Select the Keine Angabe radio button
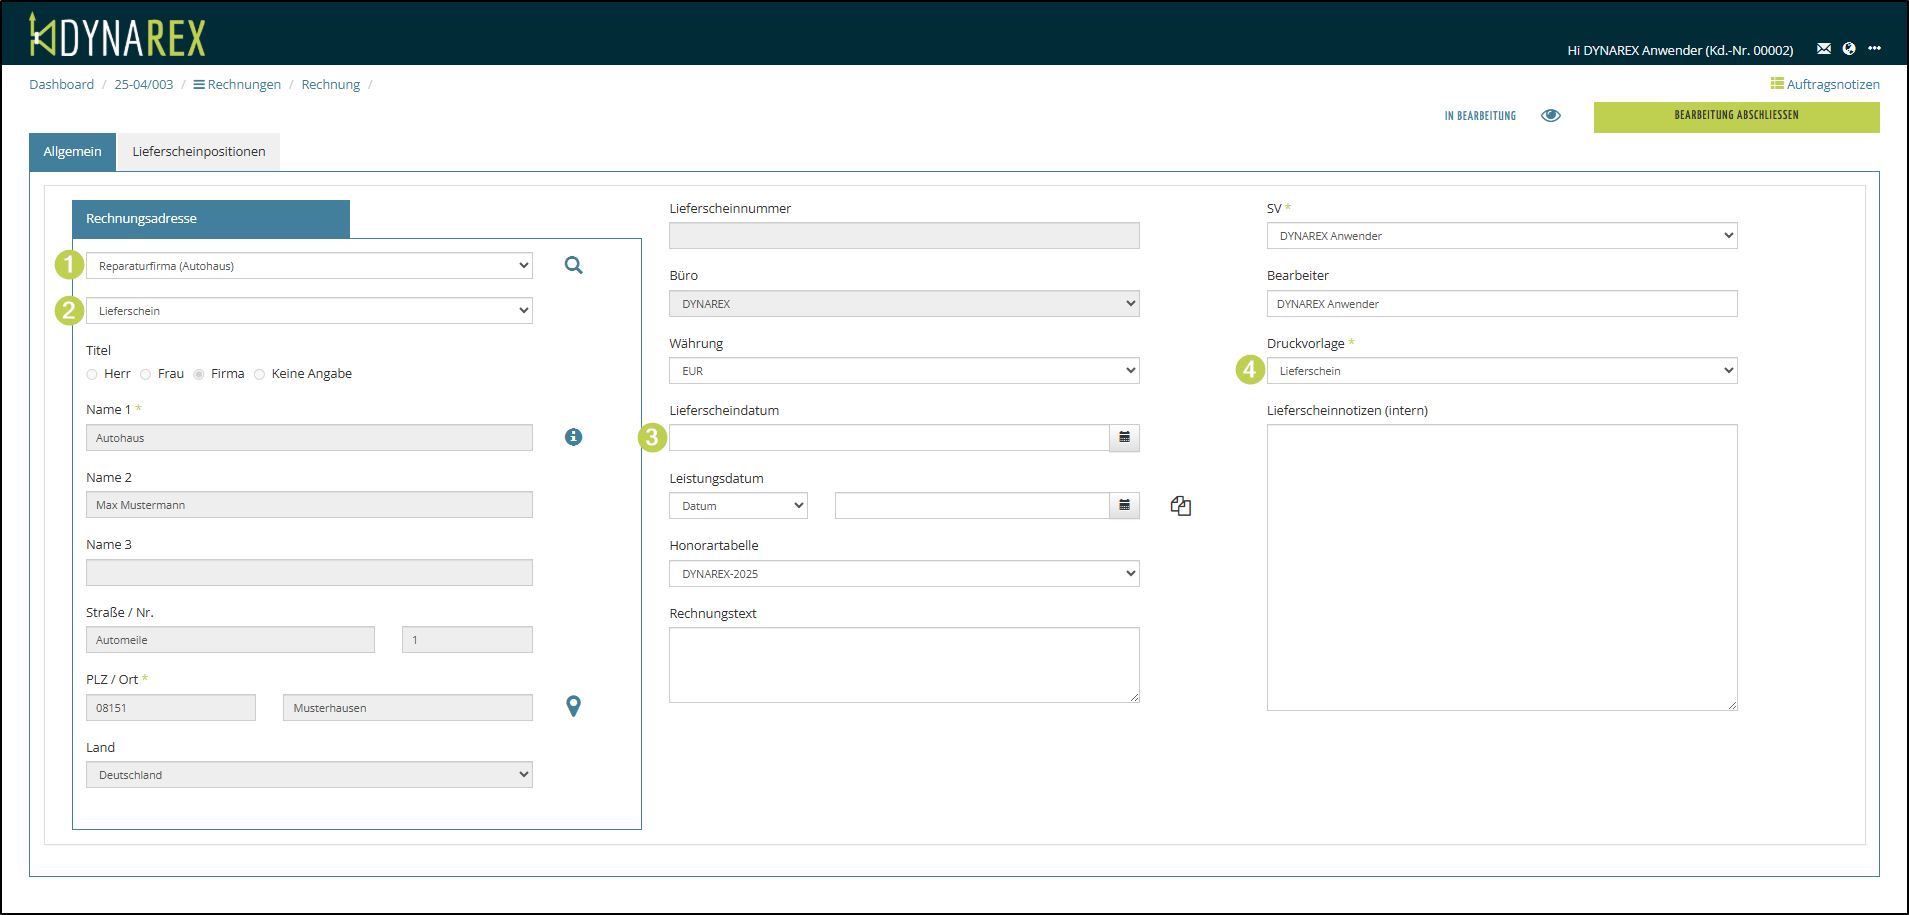The height and width of the screenshot is (915, 1909). click(260, 374)
